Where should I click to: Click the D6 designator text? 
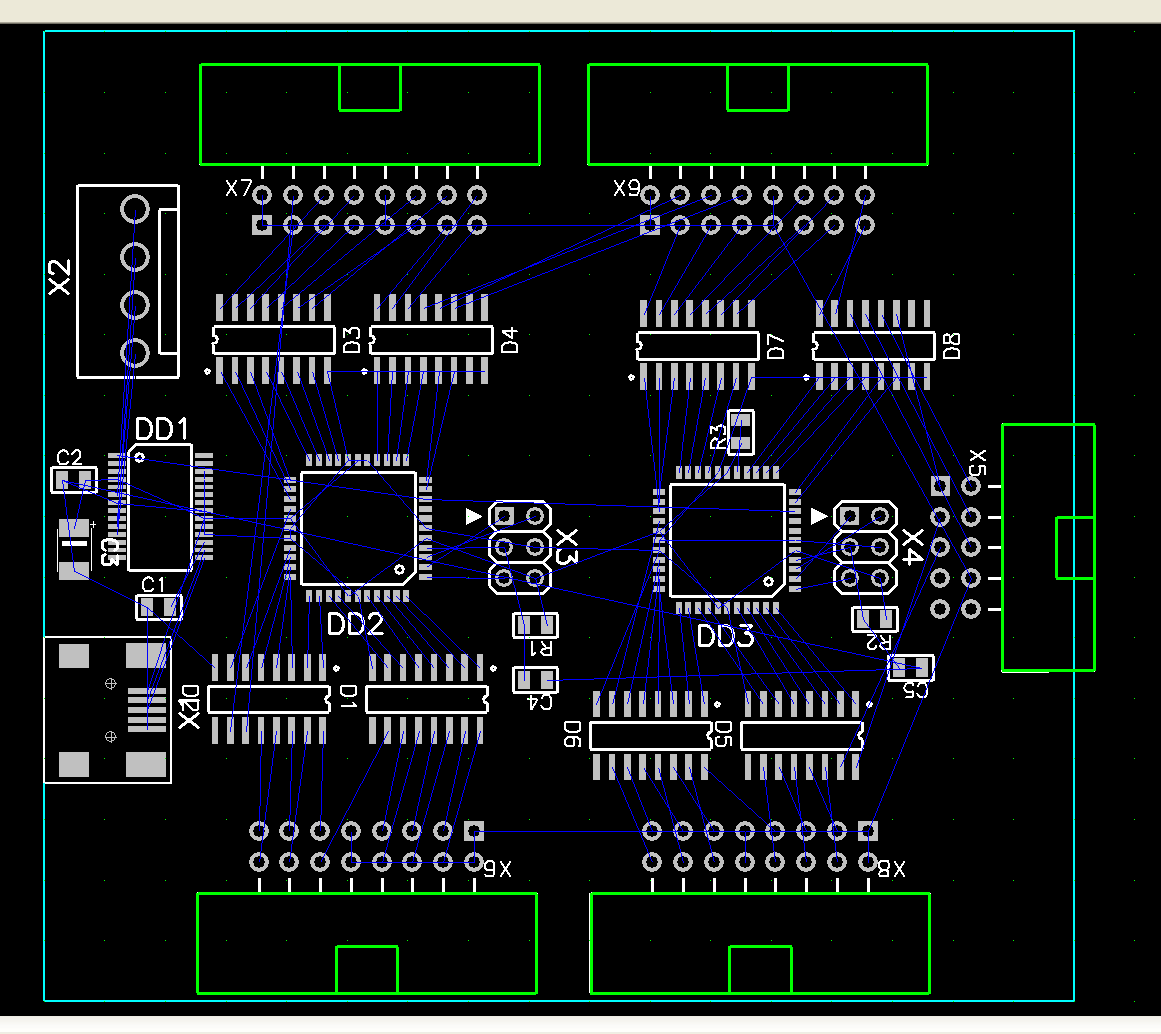(572, 733)
